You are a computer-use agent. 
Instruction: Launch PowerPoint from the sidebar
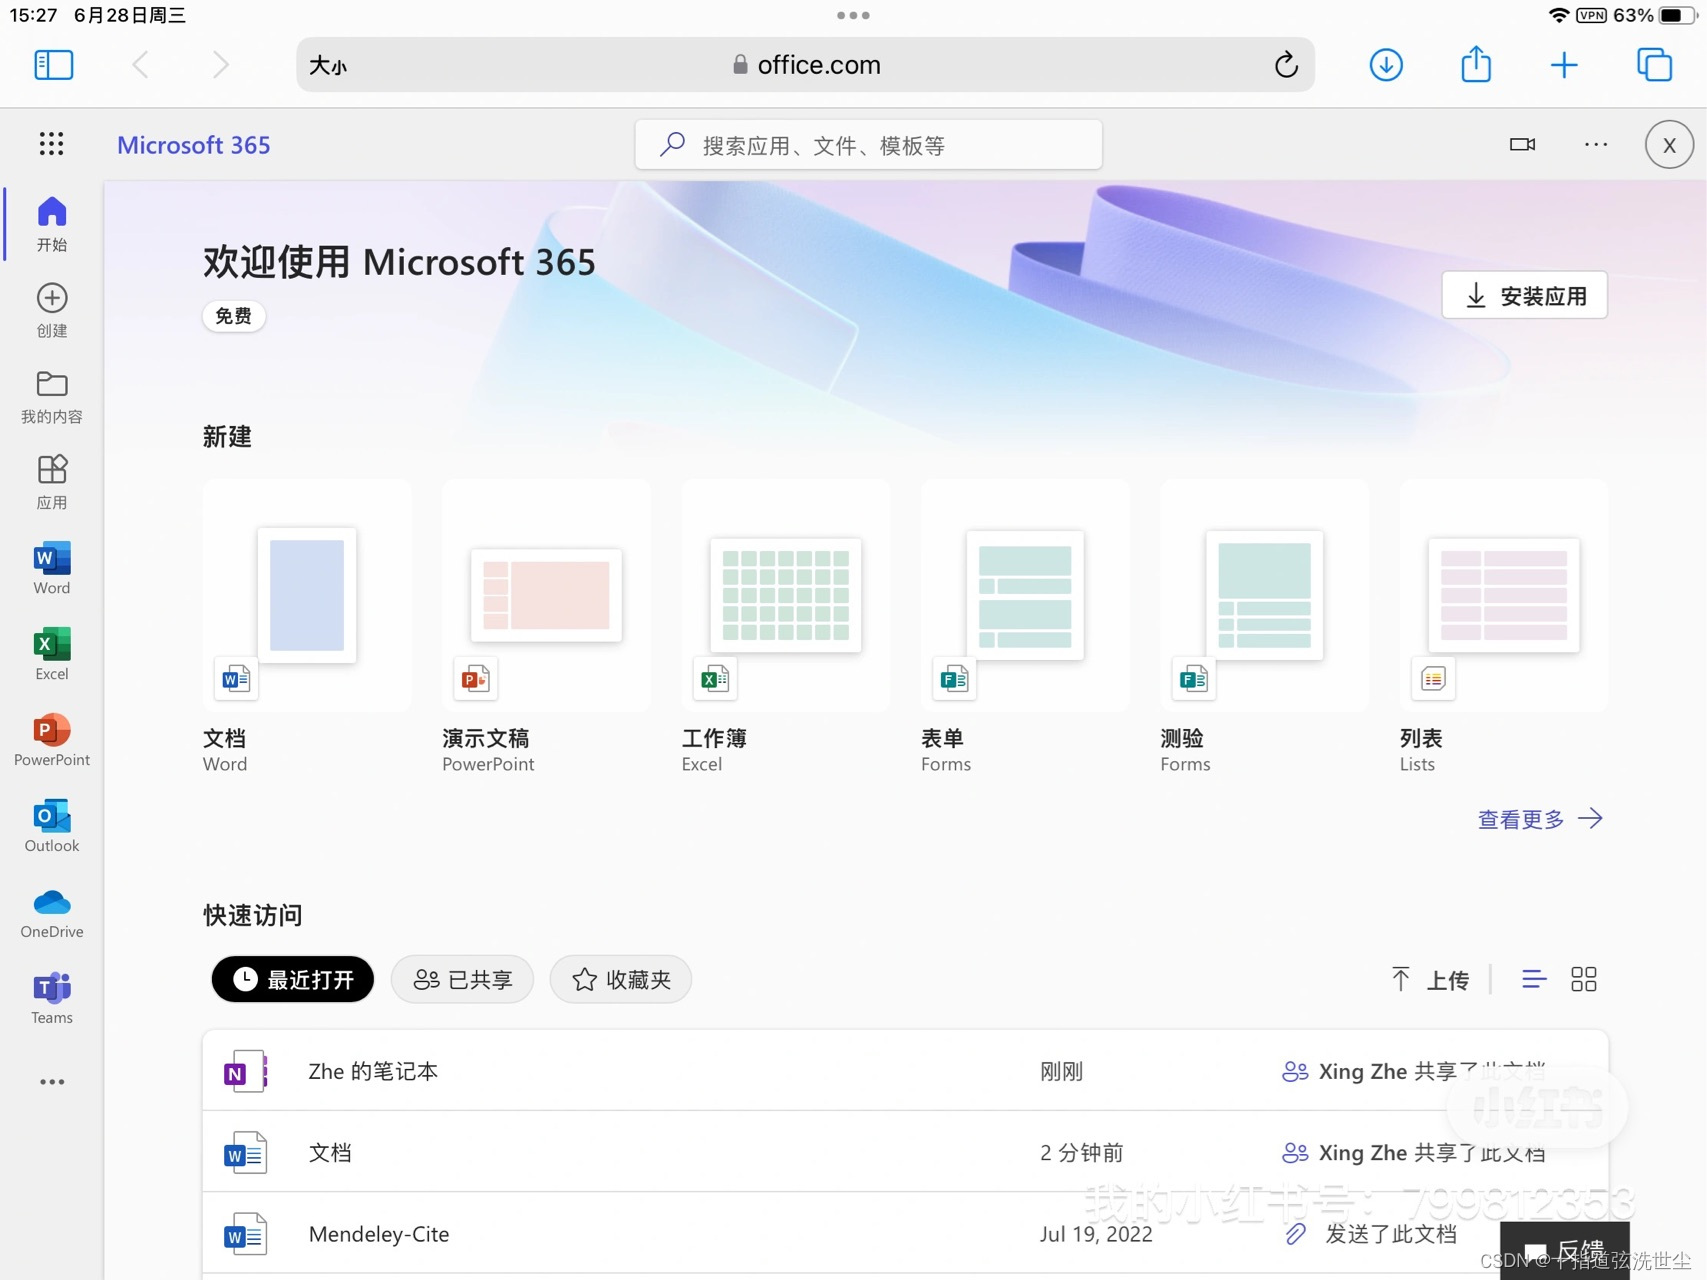(52, 740)
